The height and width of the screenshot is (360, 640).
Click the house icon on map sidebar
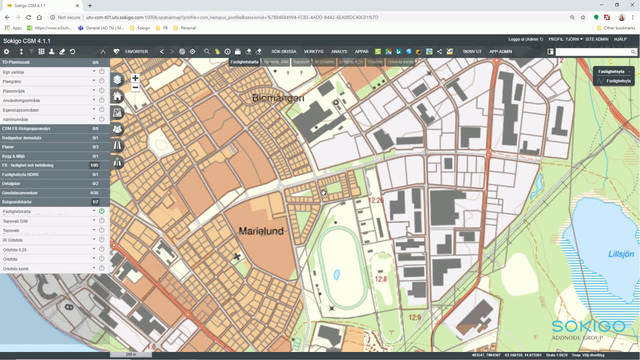pyautogui.click(x=118, y=96)
